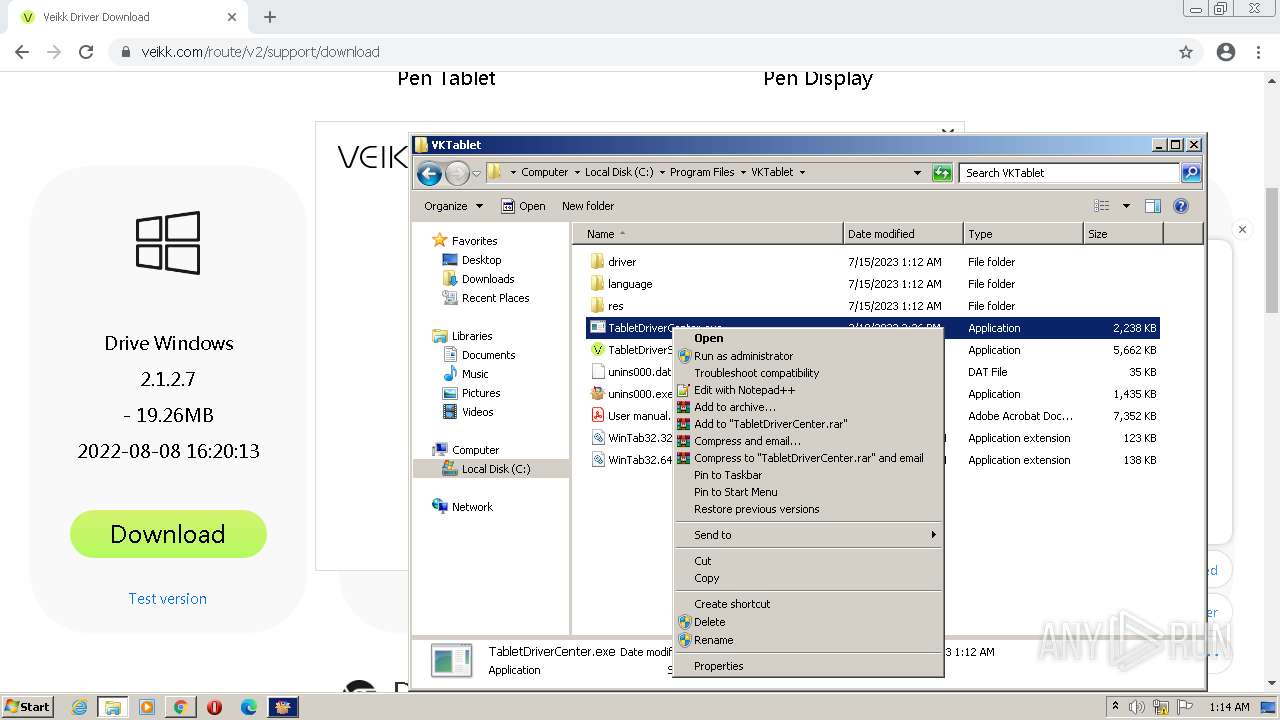
Task: Select Network in navigation pane
Action: (x=462, y=507)
